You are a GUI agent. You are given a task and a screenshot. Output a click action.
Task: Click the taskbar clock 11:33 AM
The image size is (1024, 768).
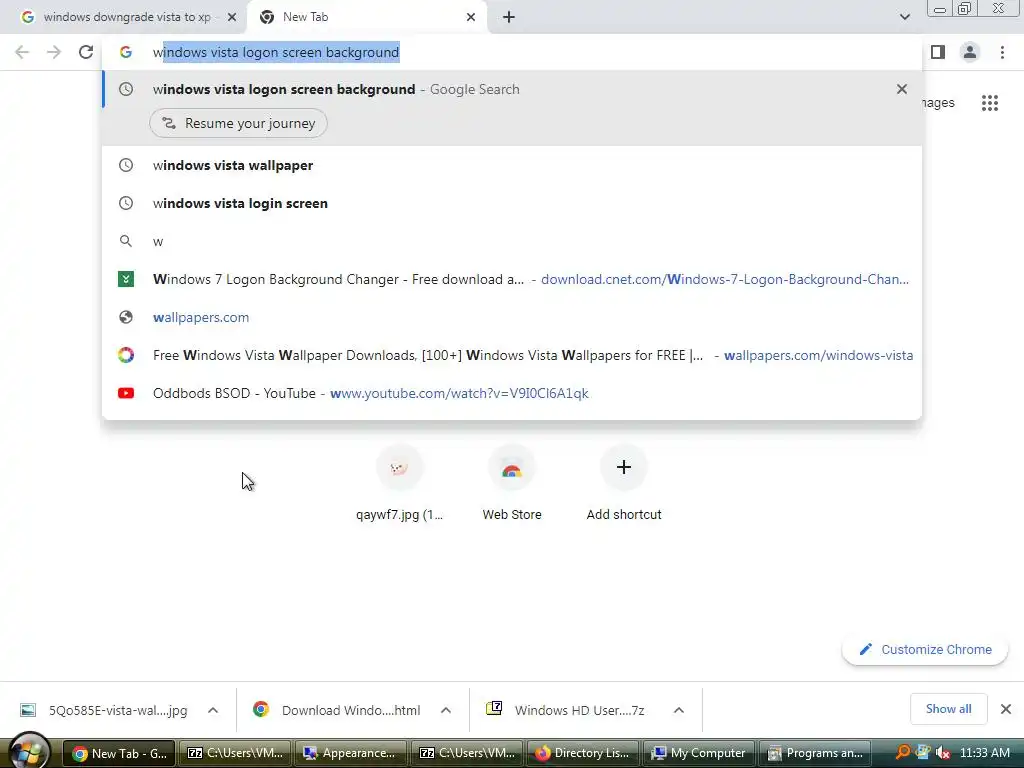[x=985, y=753]
